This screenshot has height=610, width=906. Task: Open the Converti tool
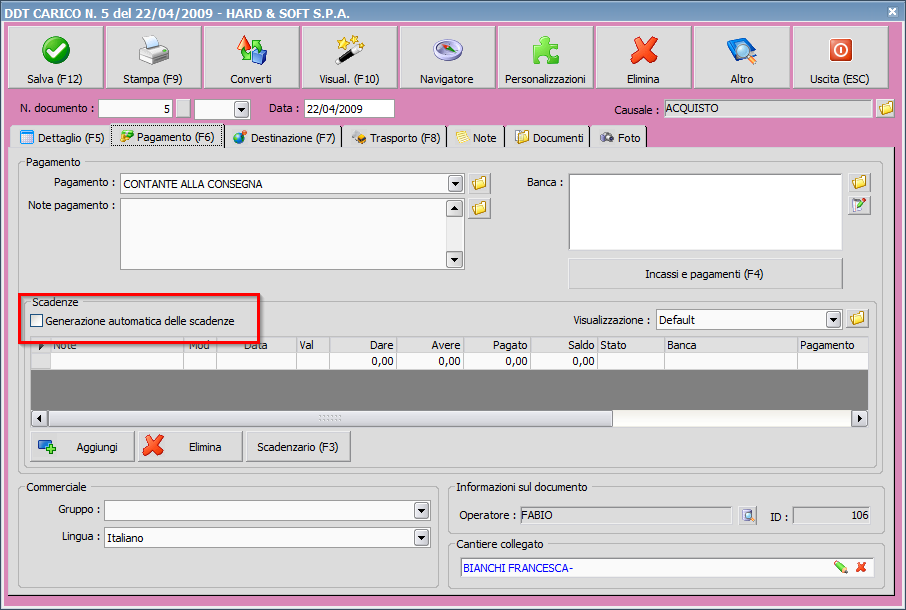point(251,57)
